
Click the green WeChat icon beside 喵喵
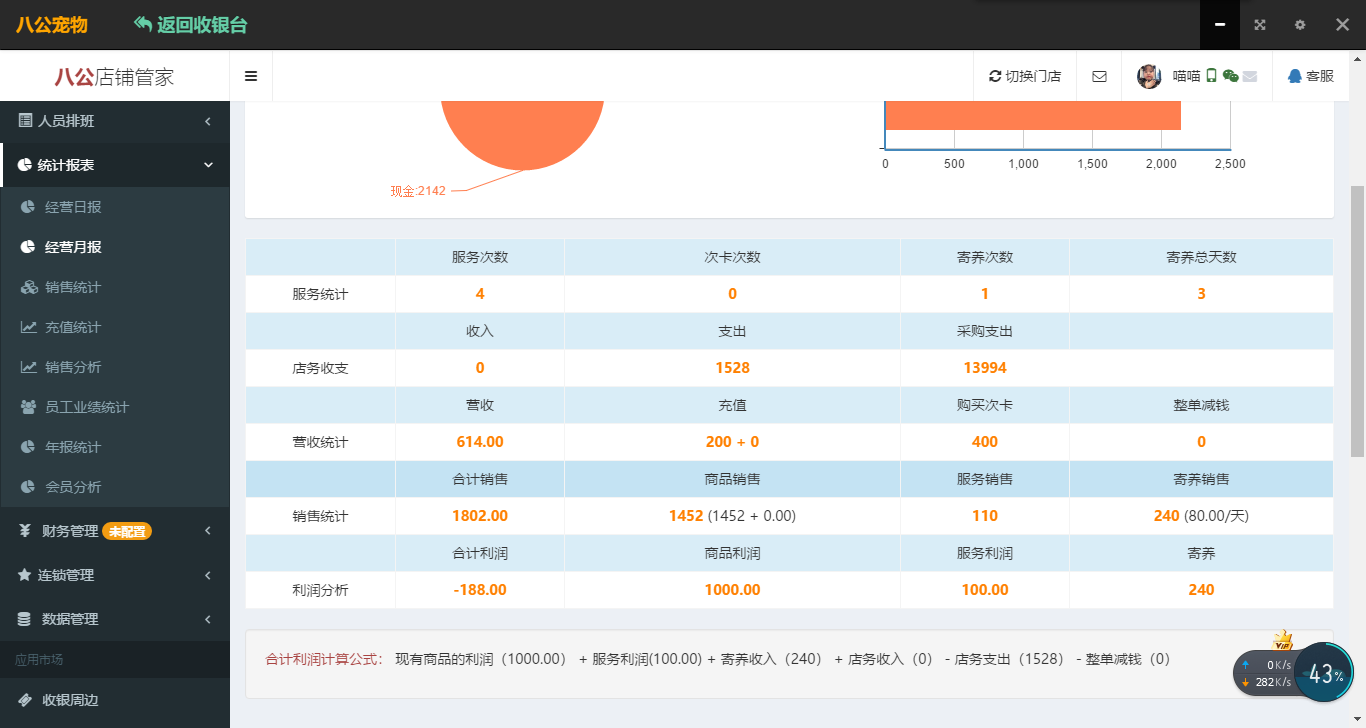tap(1230, 76)
